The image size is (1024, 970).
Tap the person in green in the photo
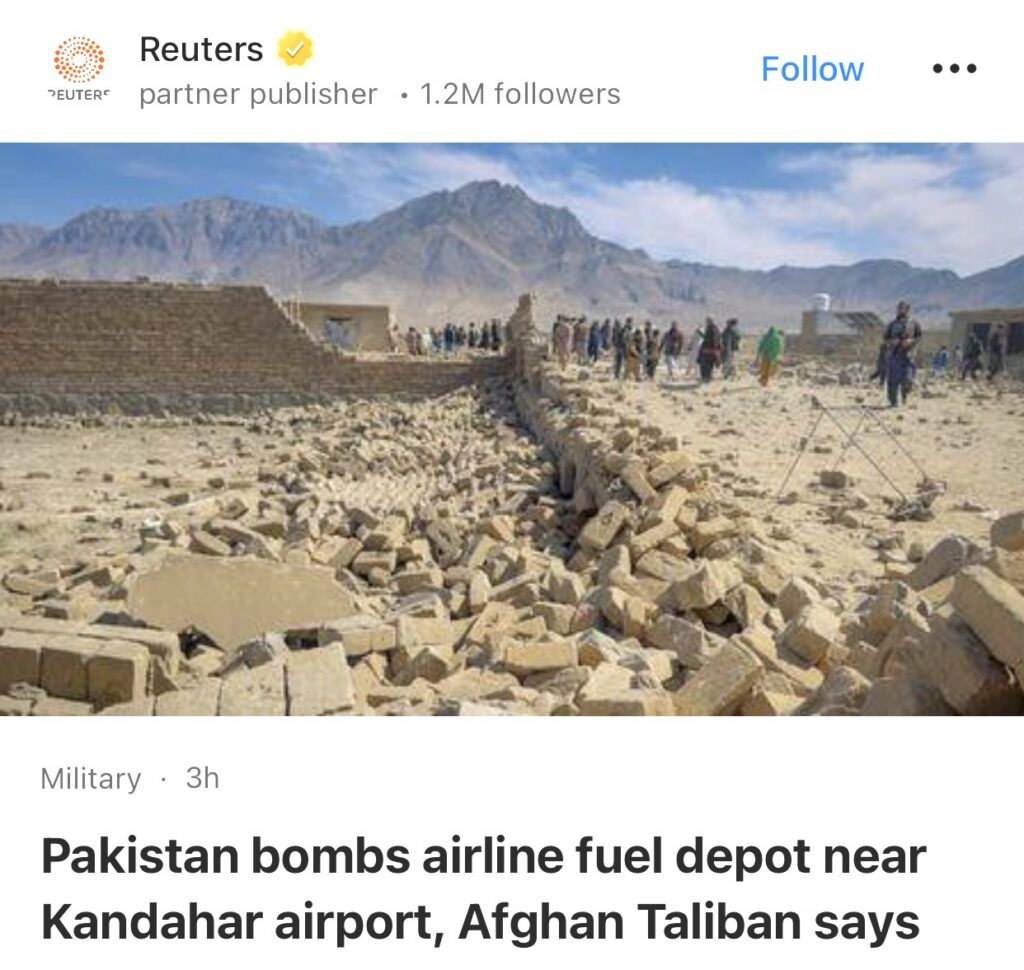pyautogui.click(x=769, y=355)
